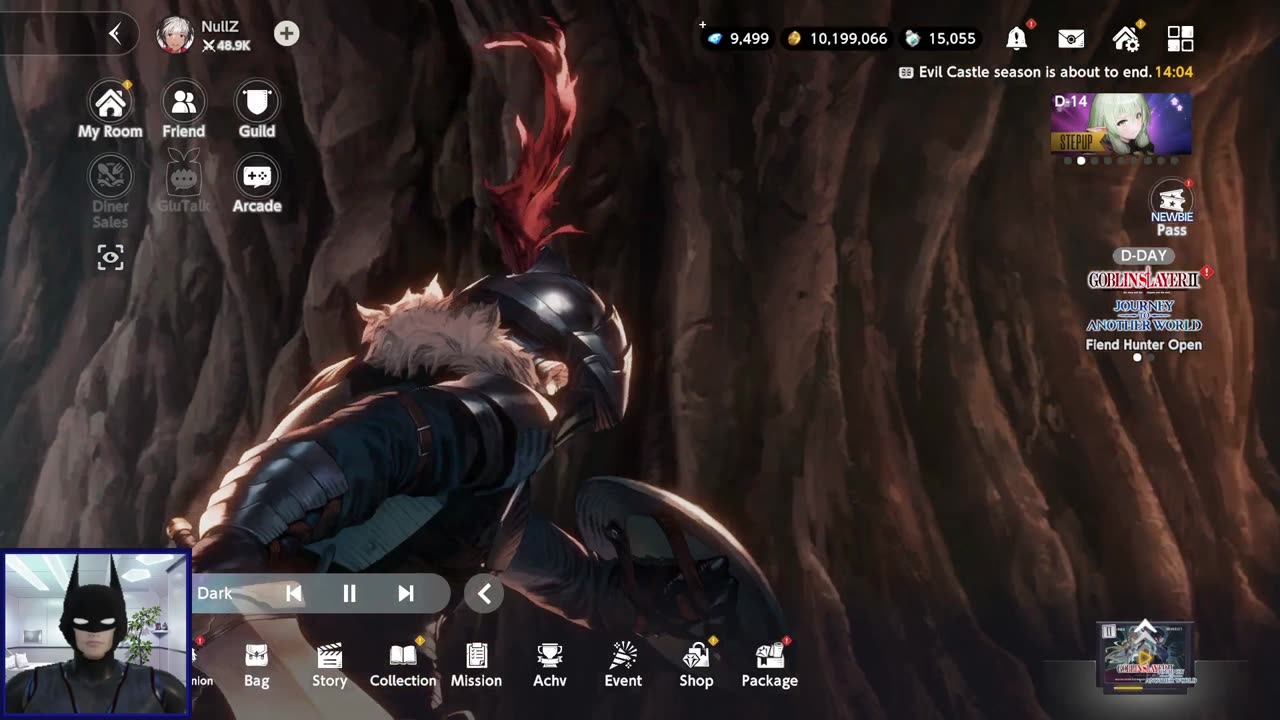The height and width of the screenshot is (720, 1280).
Task: Open the Package store
Action: pos(769,665)
